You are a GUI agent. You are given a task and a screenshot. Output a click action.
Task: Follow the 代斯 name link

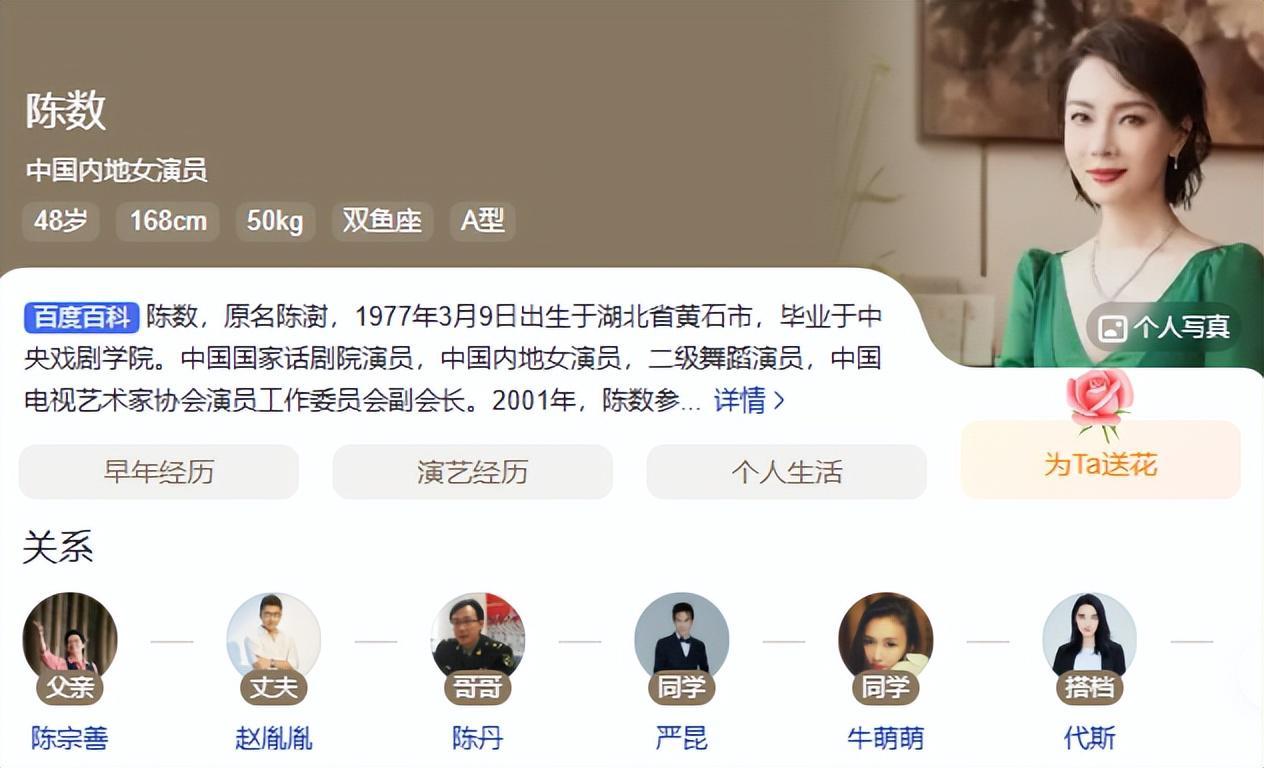(x=1090, y=739)
